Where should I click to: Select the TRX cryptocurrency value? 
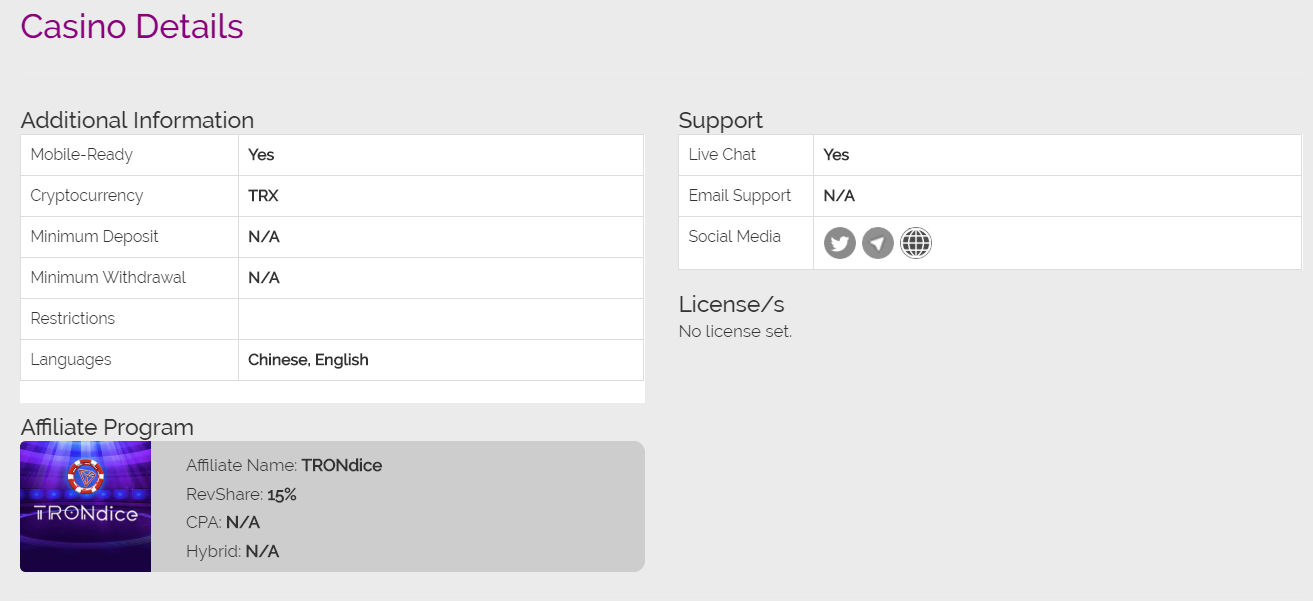(263, 196)
